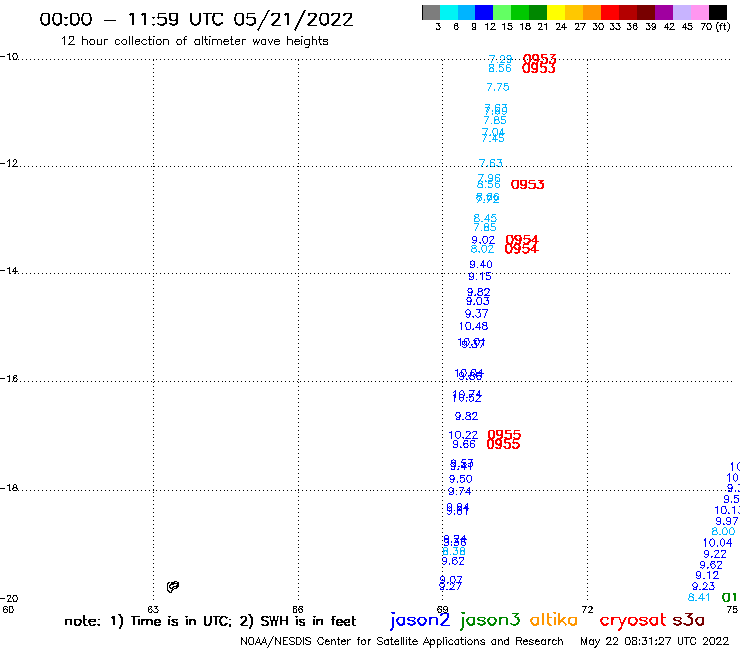This screenshot has height=650, width=740.
Task: Click the small island outline near 63 longitude
Action: point(173,587)
